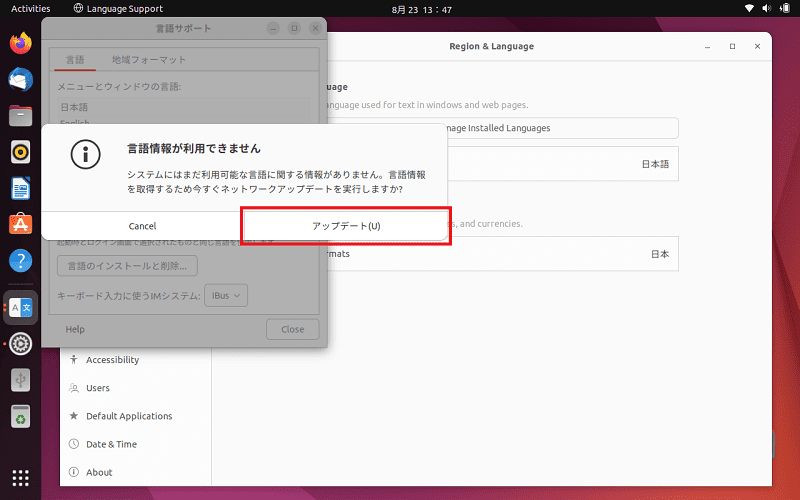Click the battery icon in top bar
The height and width of the screenshot is (500, 800).
pos(785,8)
